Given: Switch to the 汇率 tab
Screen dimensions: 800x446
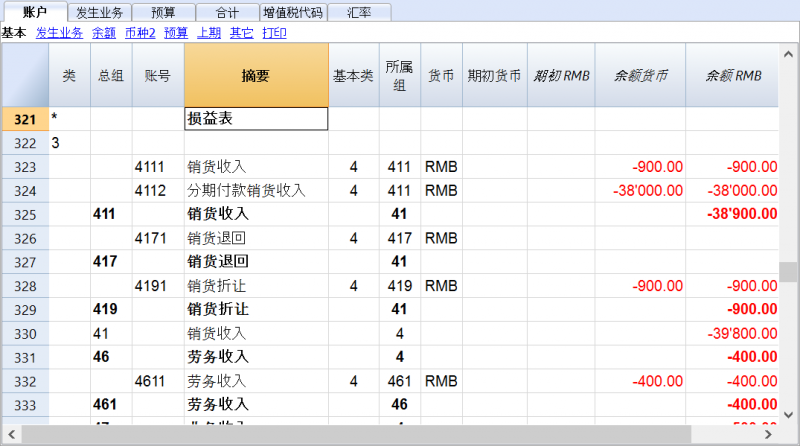Looking at the screenshot, I should pyautogui.click(x=359, y=12).
